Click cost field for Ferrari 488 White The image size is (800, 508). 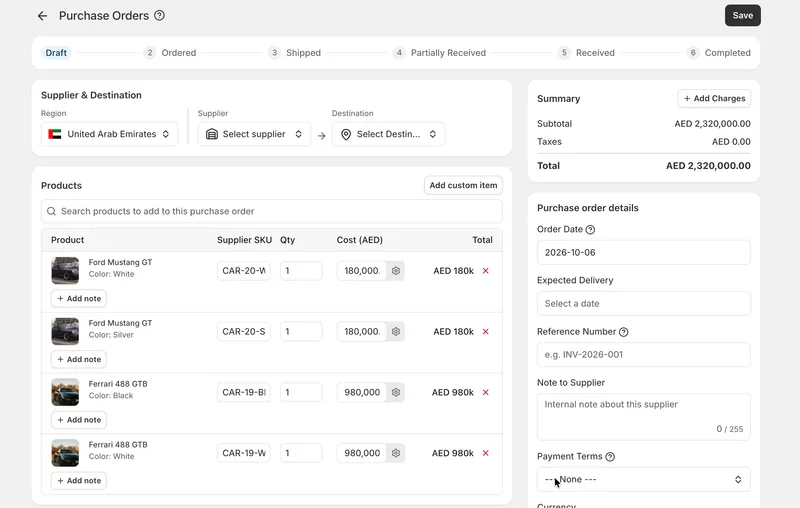pyautogui.click(x=362, y=453)
